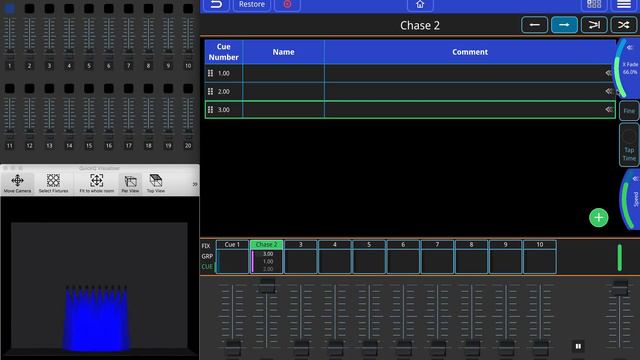
Task: Switch to the FIX playback tab
Action: click(206, 246)
